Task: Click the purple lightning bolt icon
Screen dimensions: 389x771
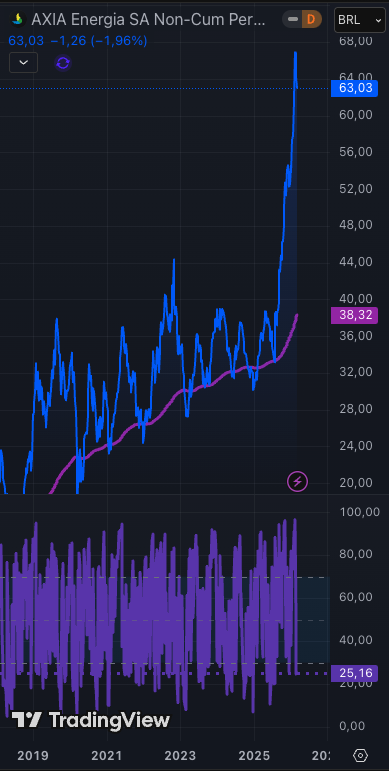Action: pyautogui.click(x=298, y=481)
